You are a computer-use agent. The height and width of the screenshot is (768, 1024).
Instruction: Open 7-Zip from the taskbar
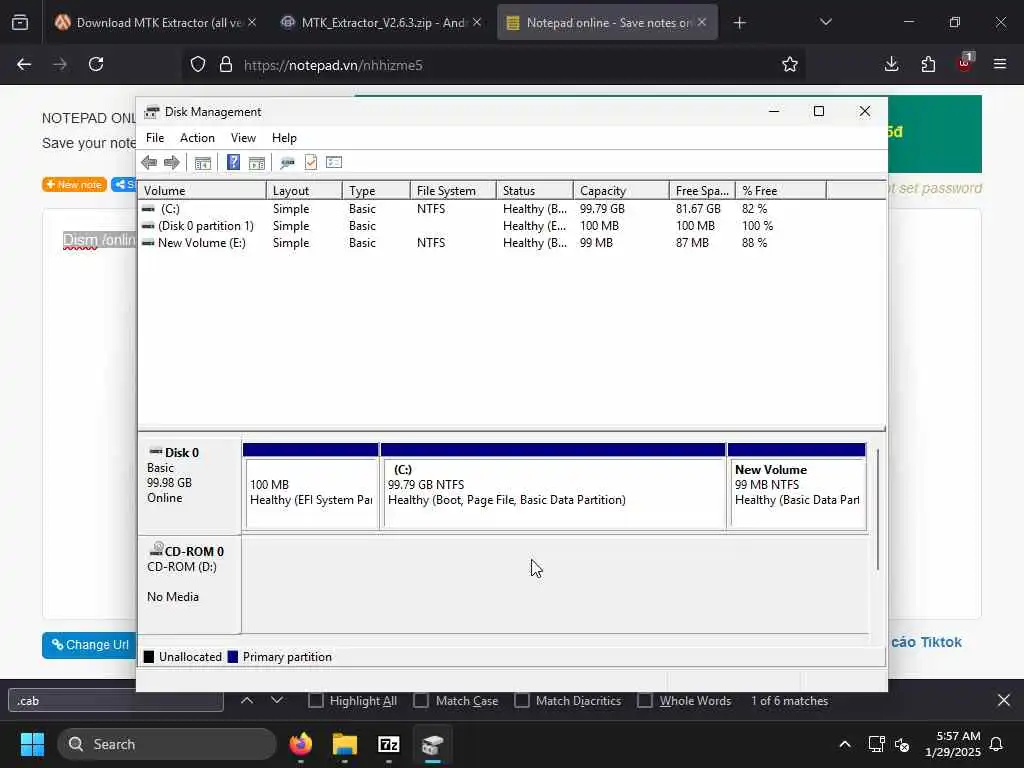coord(389,744)
